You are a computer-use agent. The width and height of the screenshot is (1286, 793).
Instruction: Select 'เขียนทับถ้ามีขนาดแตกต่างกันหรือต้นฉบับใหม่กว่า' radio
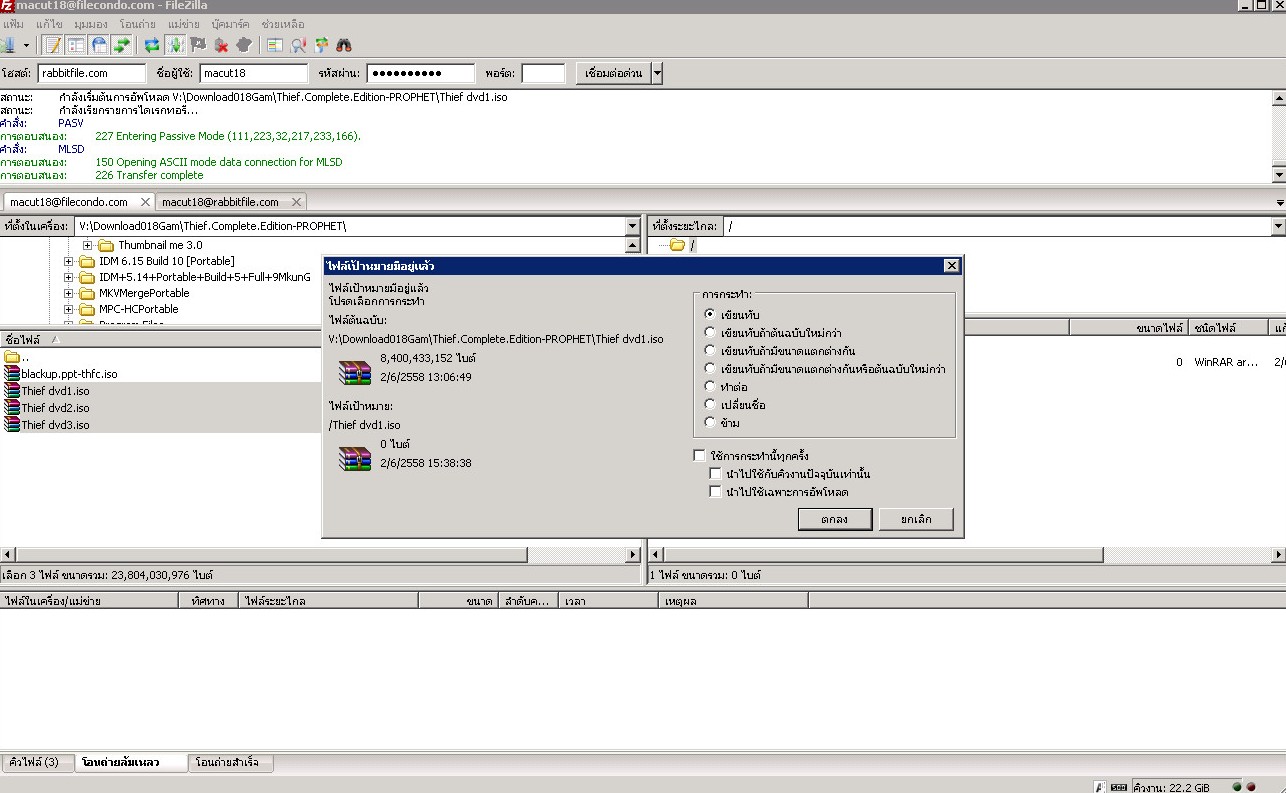pyautogui.click(x=710, y=369)
